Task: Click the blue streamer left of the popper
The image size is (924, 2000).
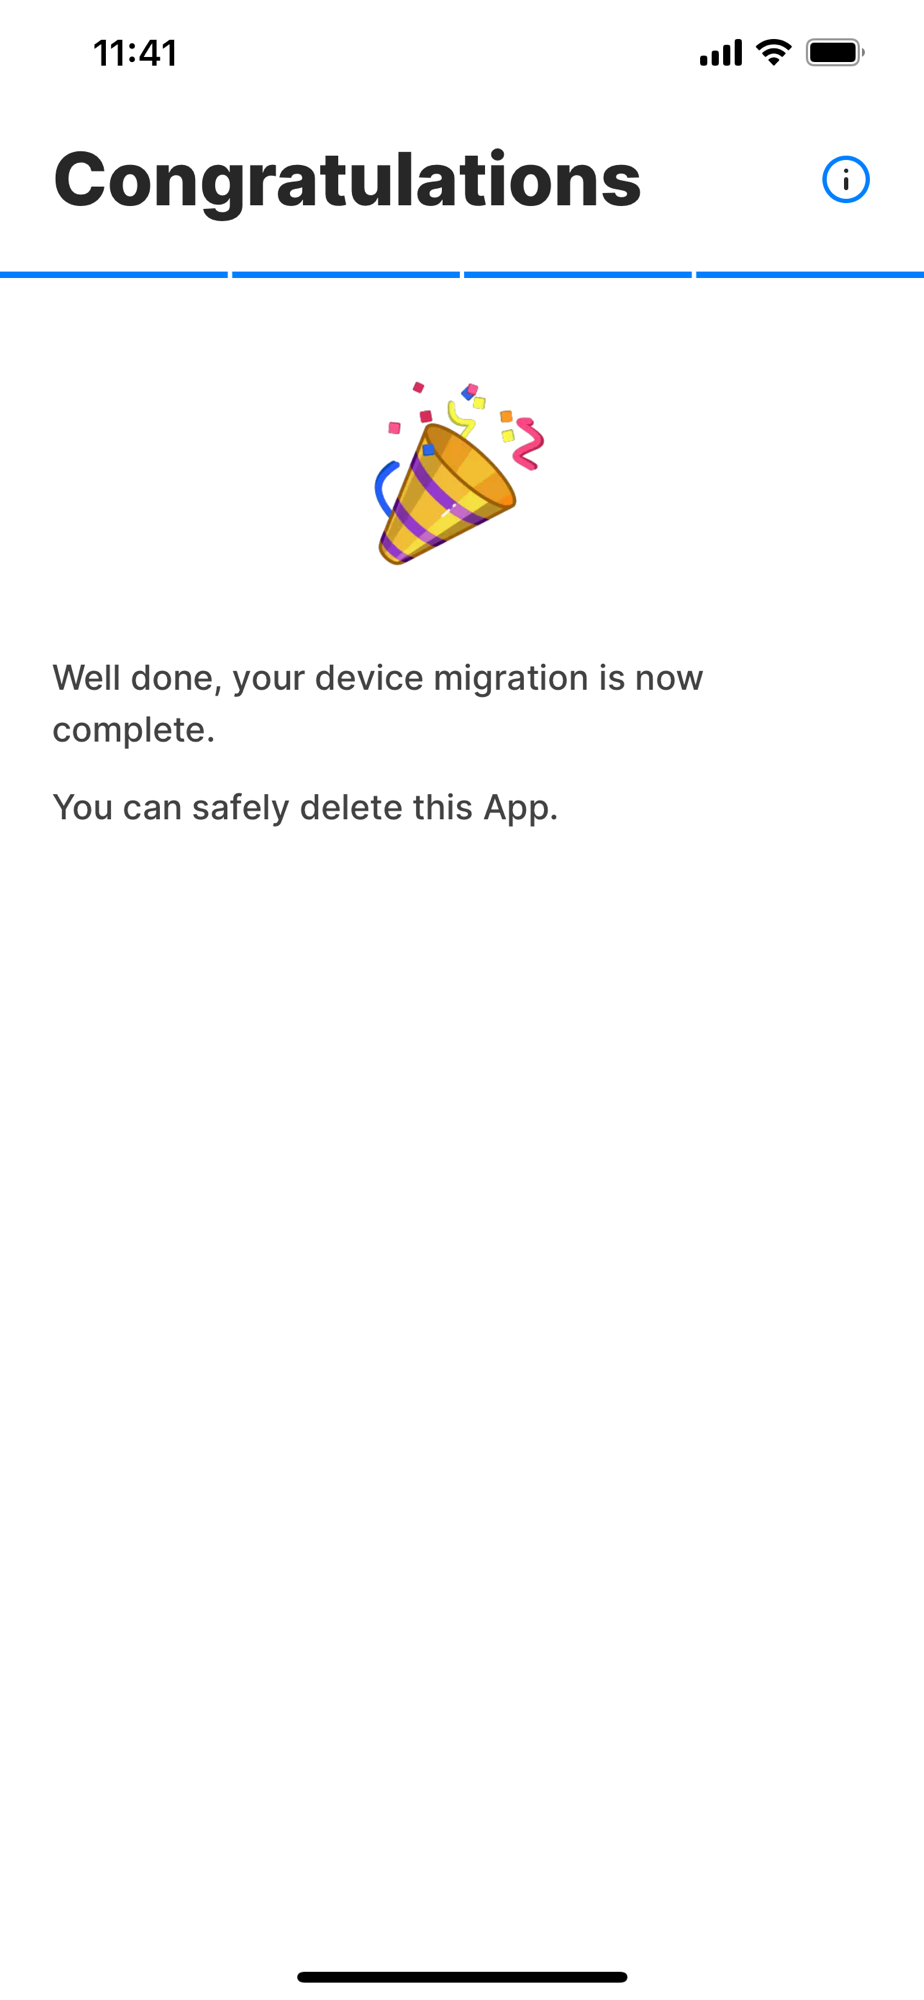Action: 387,487
